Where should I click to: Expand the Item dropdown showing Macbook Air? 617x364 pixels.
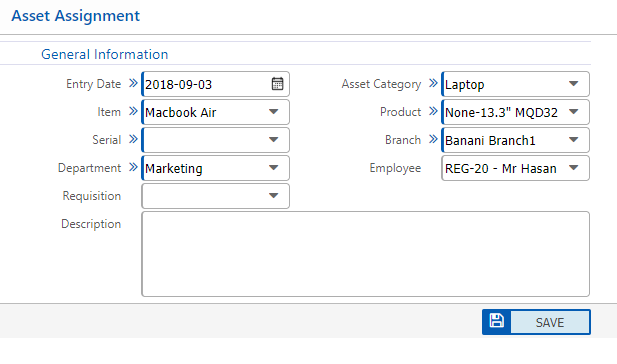pyautogui.click(x=216, y=112)
